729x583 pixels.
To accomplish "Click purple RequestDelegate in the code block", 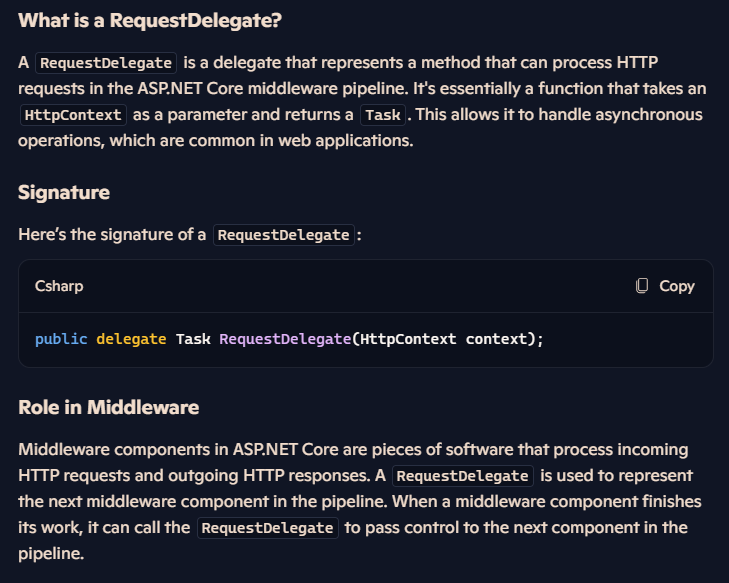I will [285, 339].
